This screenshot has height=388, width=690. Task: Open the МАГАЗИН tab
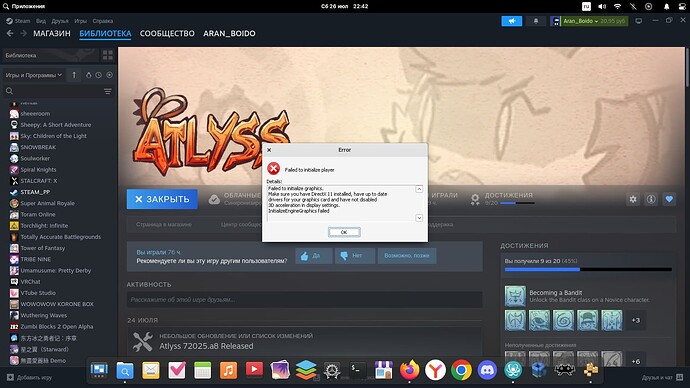[52, 33]
